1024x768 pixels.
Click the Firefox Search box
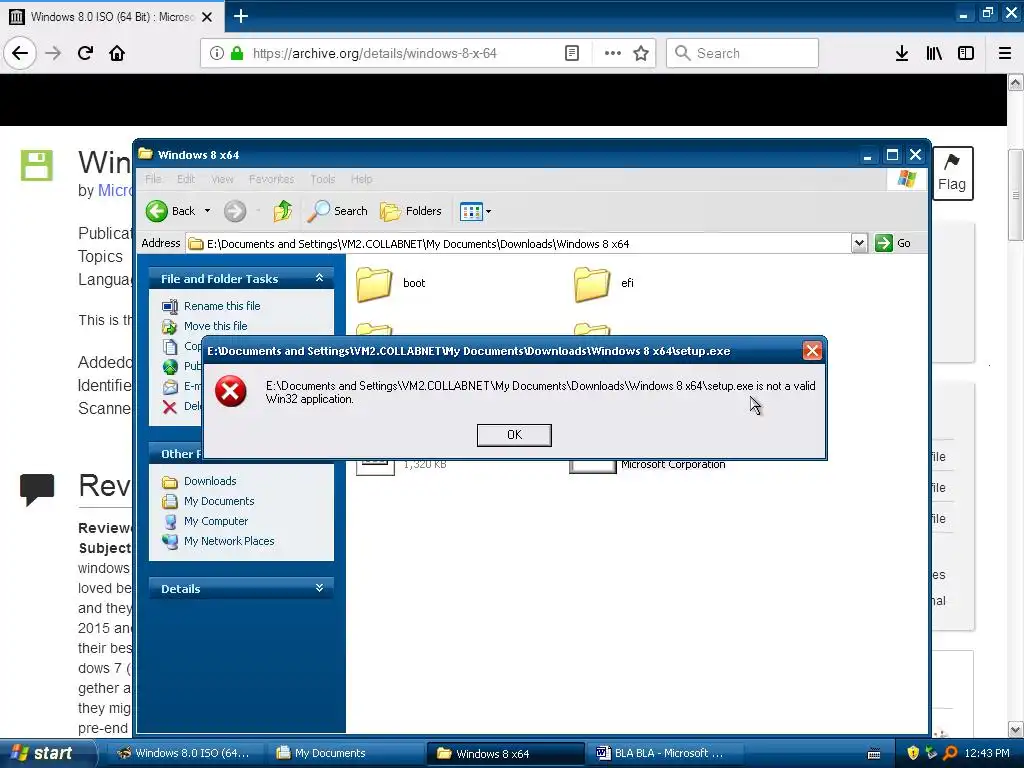[742, 53]
